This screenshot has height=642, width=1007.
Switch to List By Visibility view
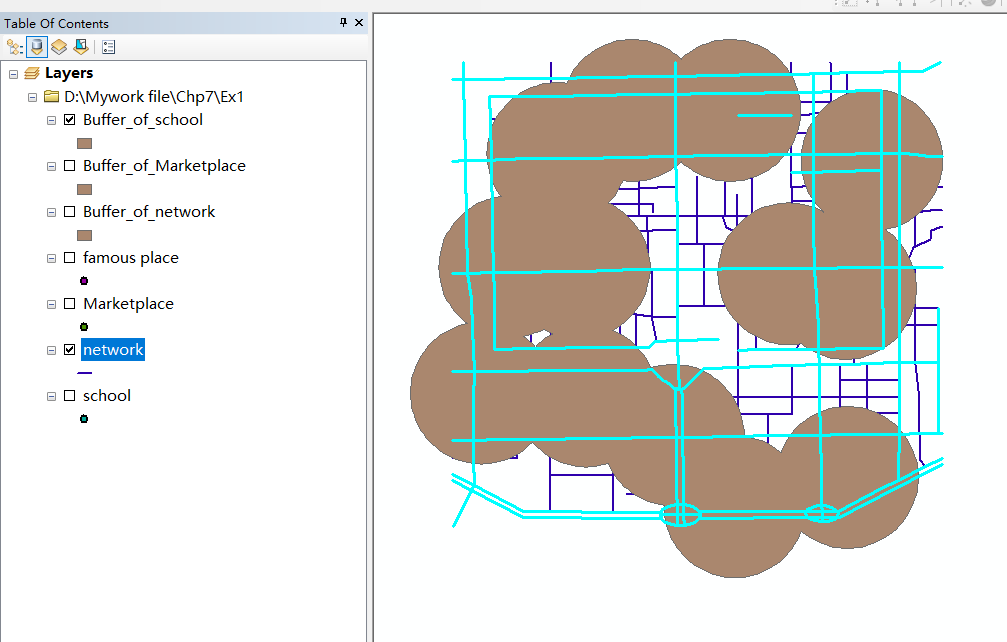[x=58, y=47]
